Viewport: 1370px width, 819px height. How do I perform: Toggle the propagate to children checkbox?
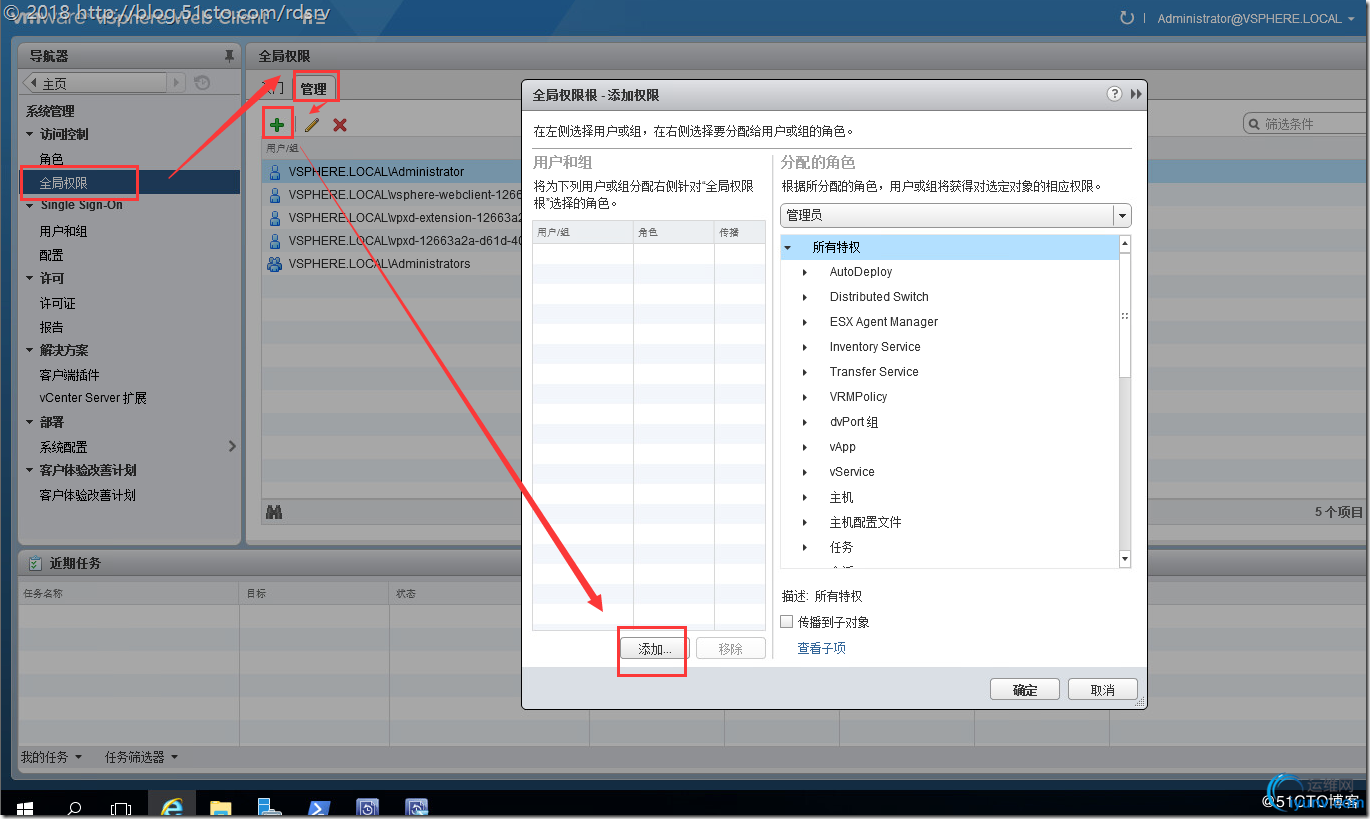786,622
